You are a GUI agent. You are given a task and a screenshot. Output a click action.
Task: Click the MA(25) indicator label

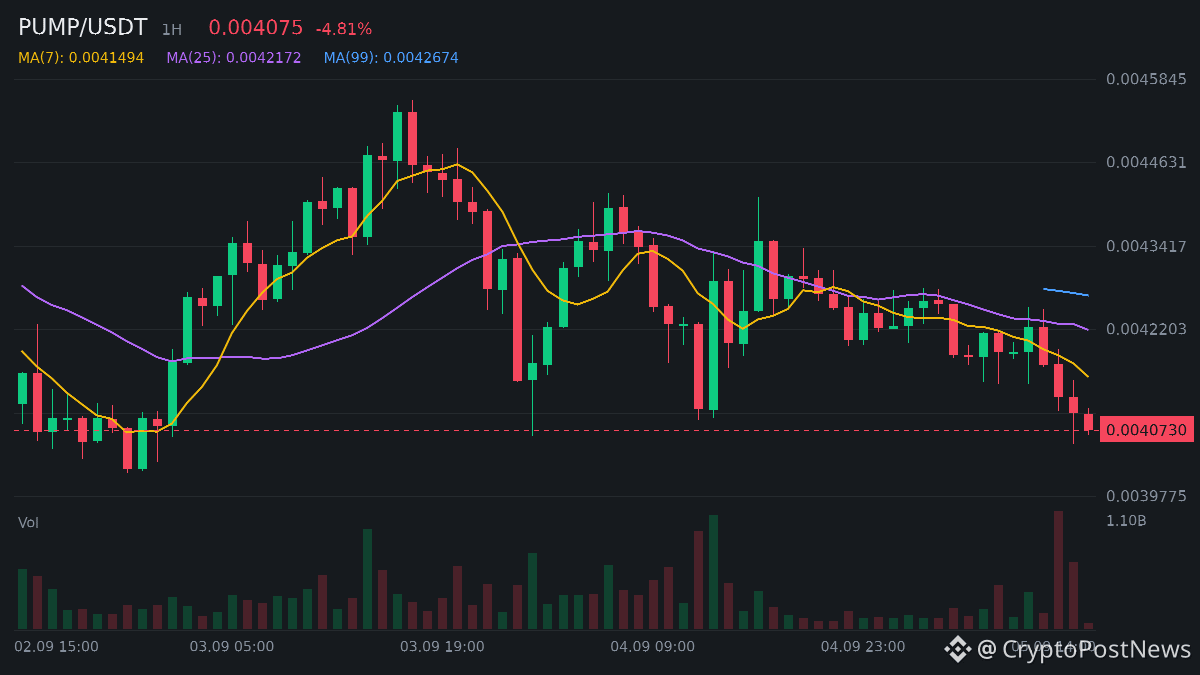pyautogui.click(x=234, y=58)
